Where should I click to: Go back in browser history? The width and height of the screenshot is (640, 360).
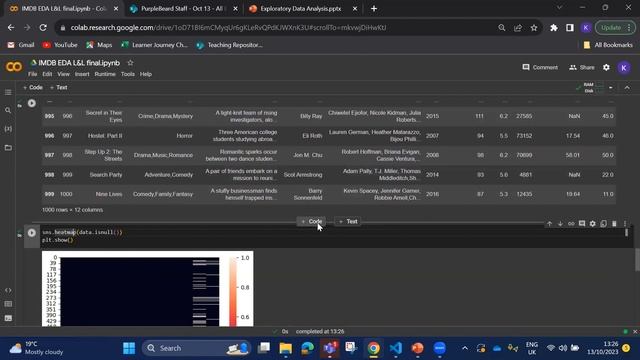[11, 28]
